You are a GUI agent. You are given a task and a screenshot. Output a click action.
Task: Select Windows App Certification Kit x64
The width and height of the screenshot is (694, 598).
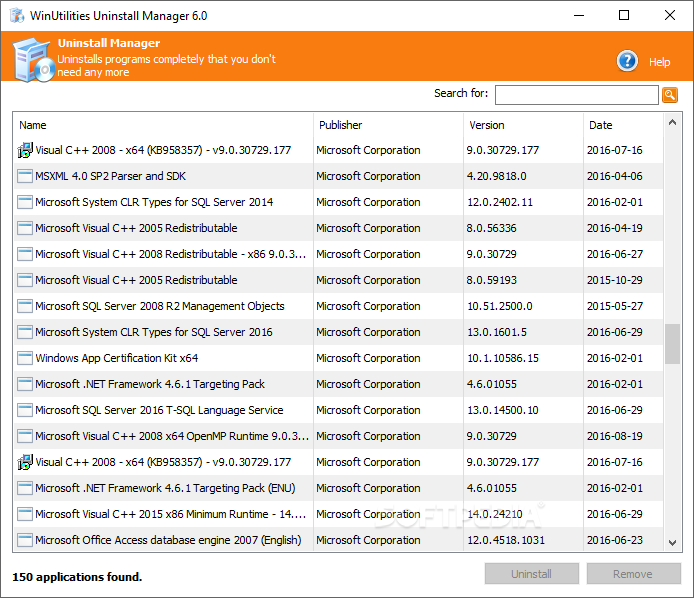117,358
